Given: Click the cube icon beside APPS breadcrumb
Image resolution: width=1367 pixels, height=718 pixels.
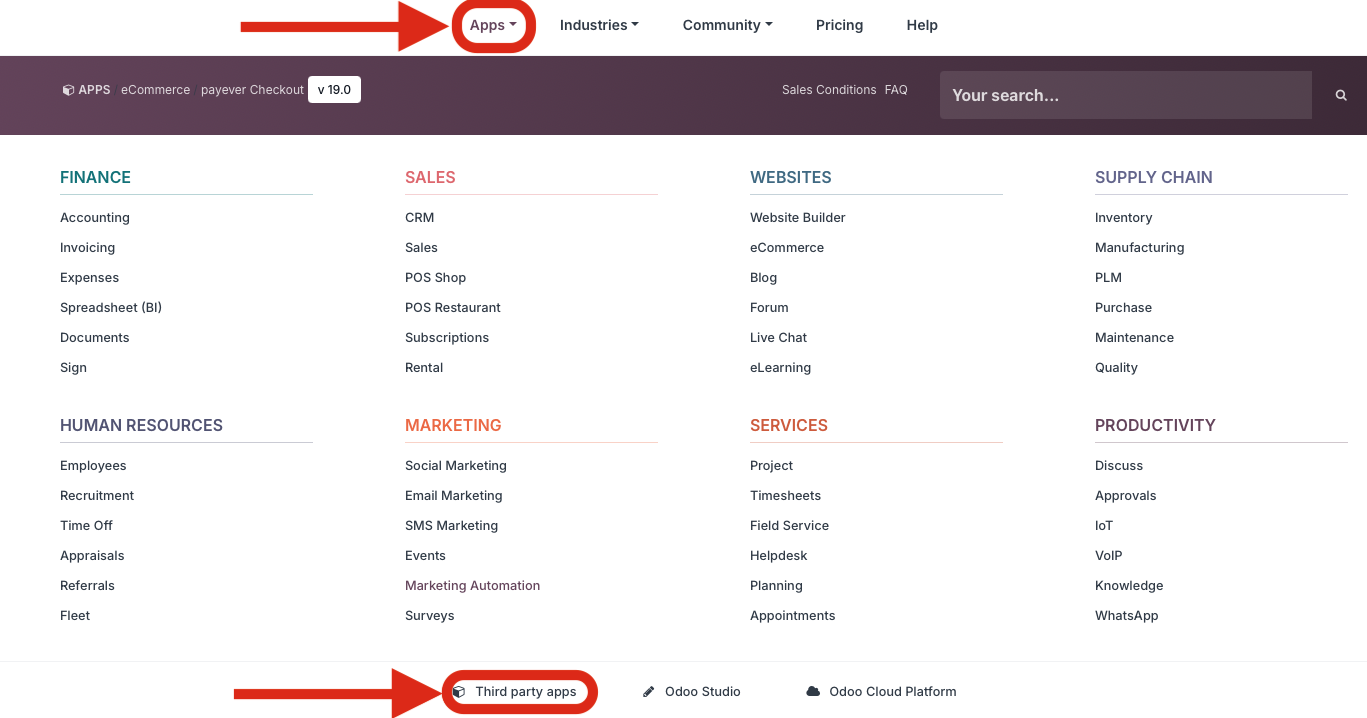Looking at the screenshot, I should (68, 90).
